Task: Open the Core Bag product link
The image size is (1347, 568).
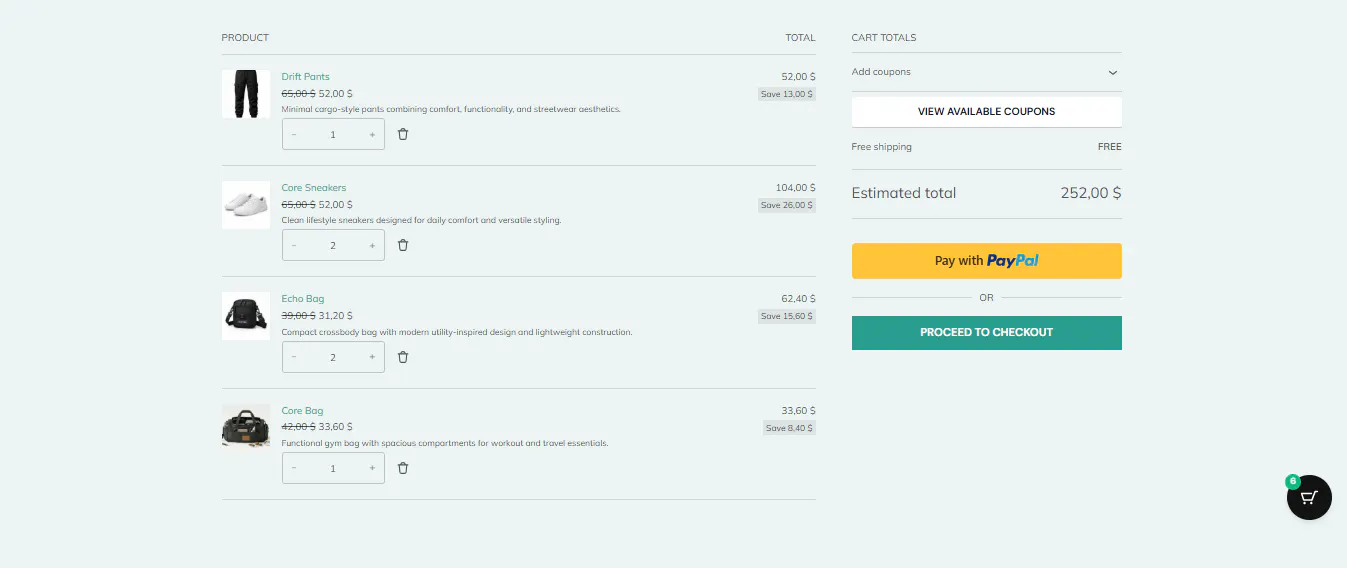Action: 302,411
